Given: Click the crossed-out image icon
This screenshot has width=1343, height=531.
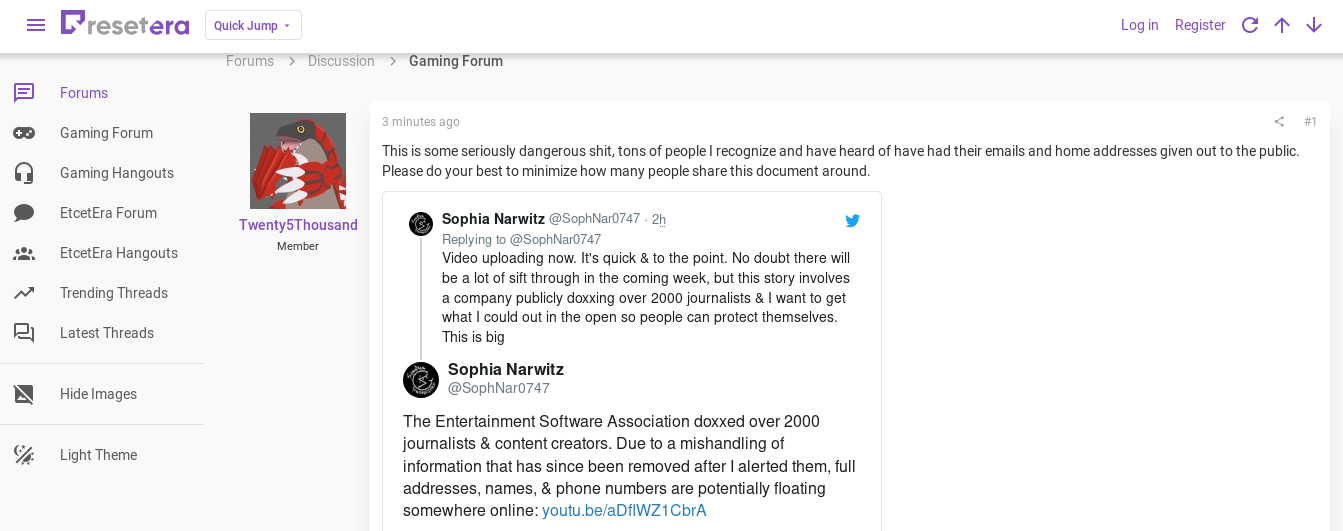Looking at the screenshot, I should coord(24,394).
